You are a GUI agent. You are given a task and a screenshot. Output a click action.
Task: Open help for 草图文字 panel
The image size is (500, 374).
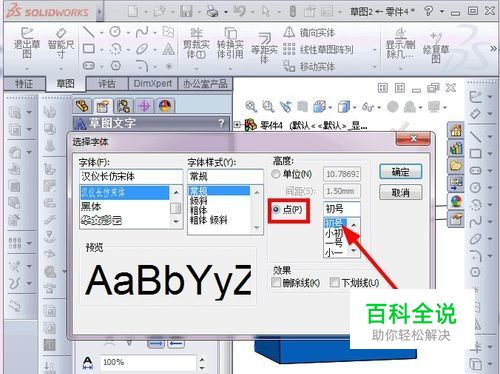pos(221,123)
